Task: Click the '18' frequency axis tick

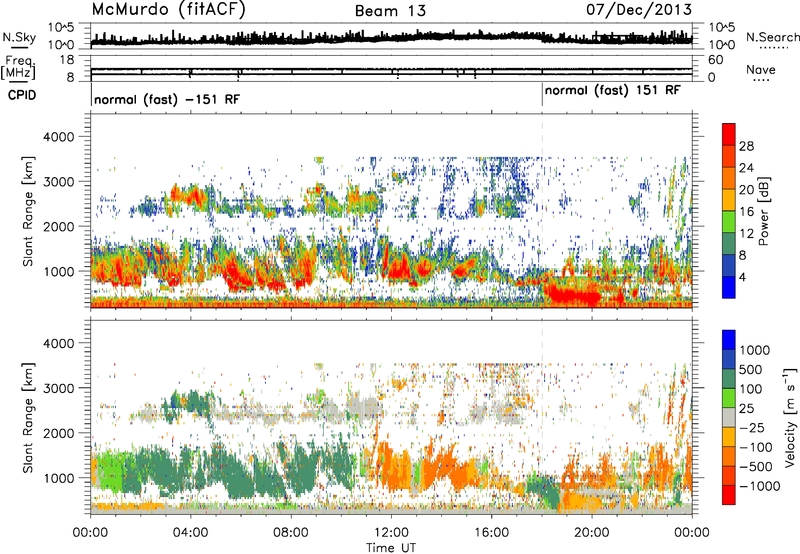Action: (x=67, y=60)
